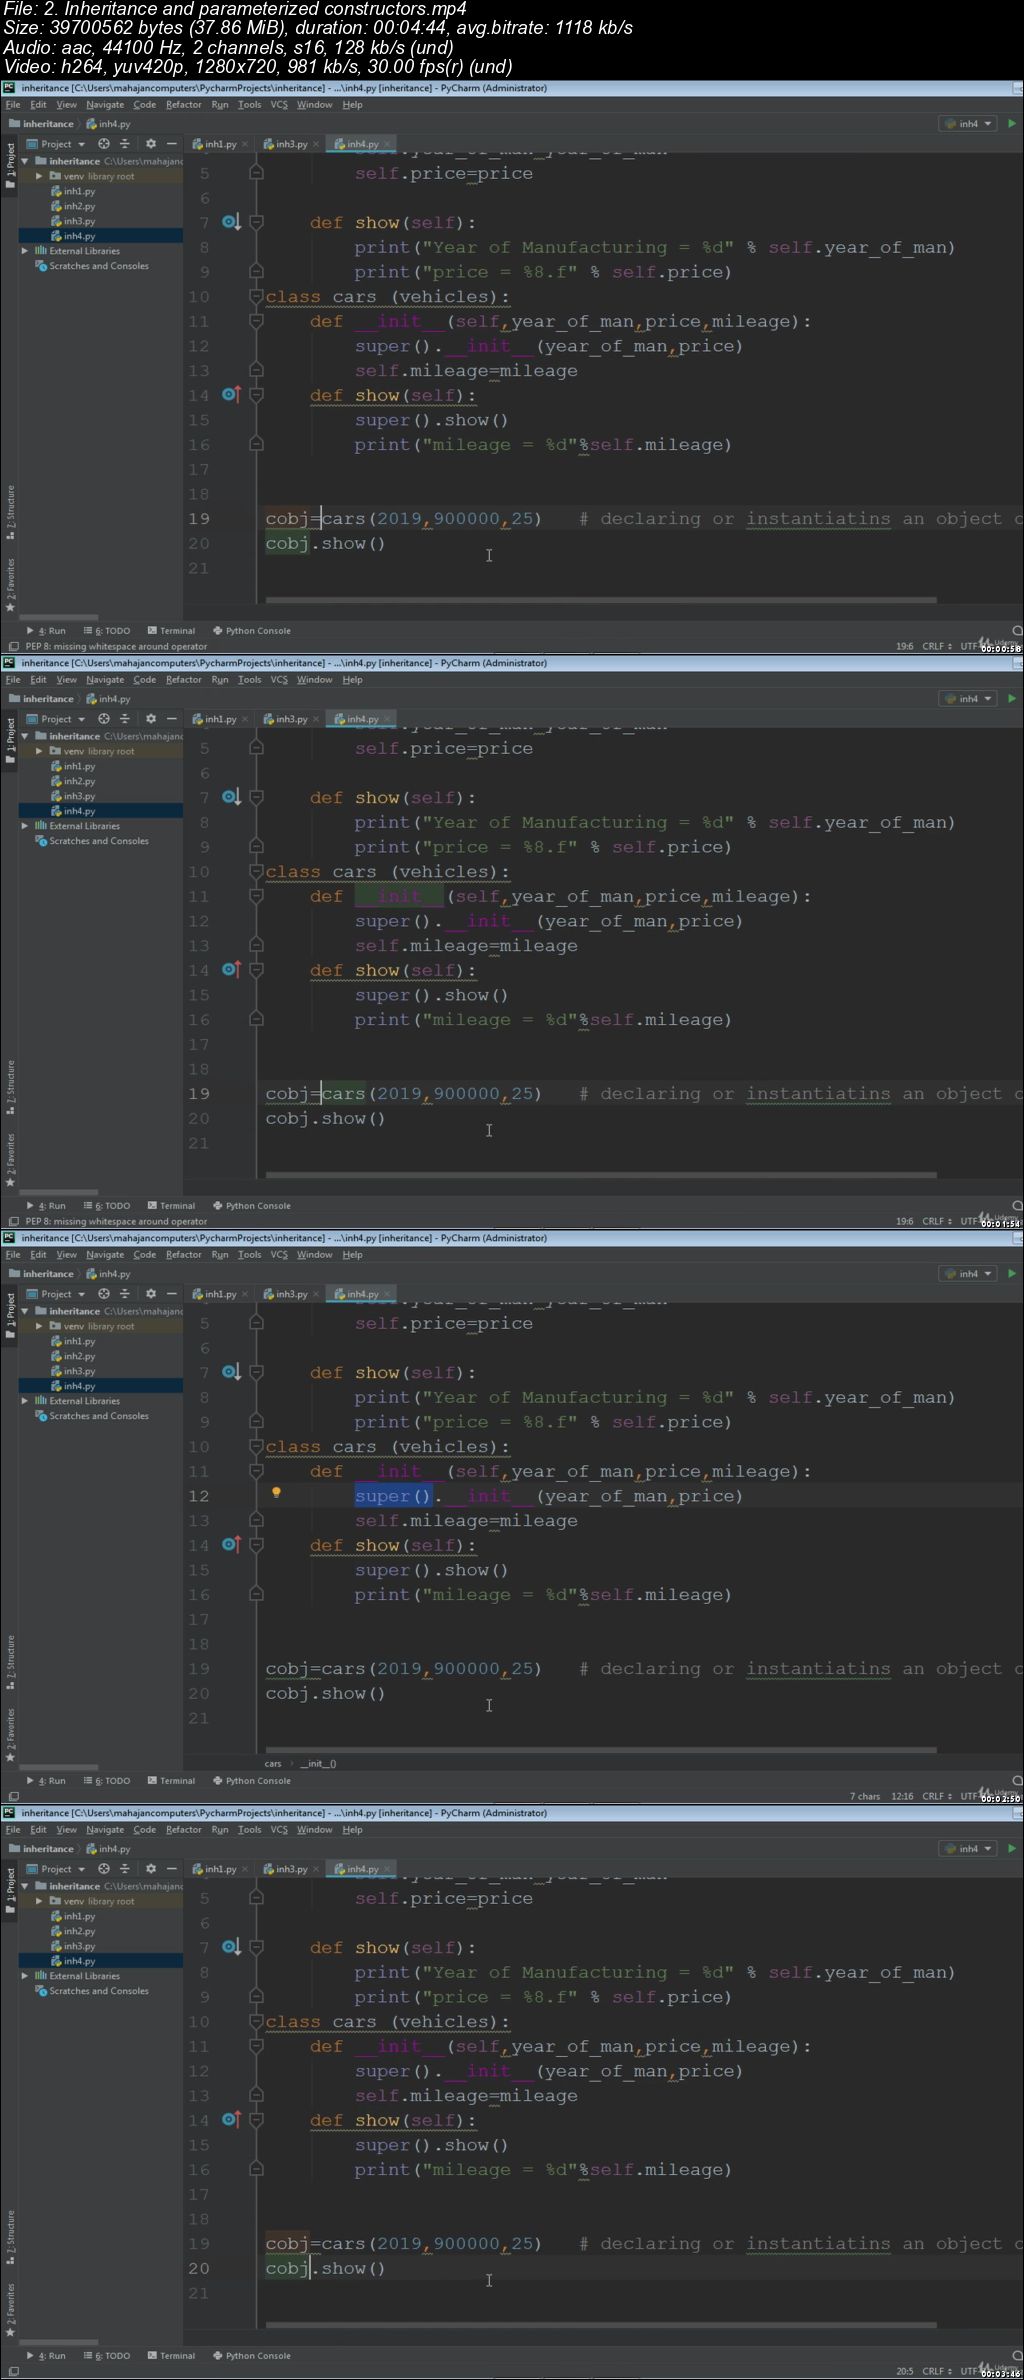Open Navigate menu in 00:01:54 frame
The height and width of the screenshot is (2380, 1024).
pos(105,680)
